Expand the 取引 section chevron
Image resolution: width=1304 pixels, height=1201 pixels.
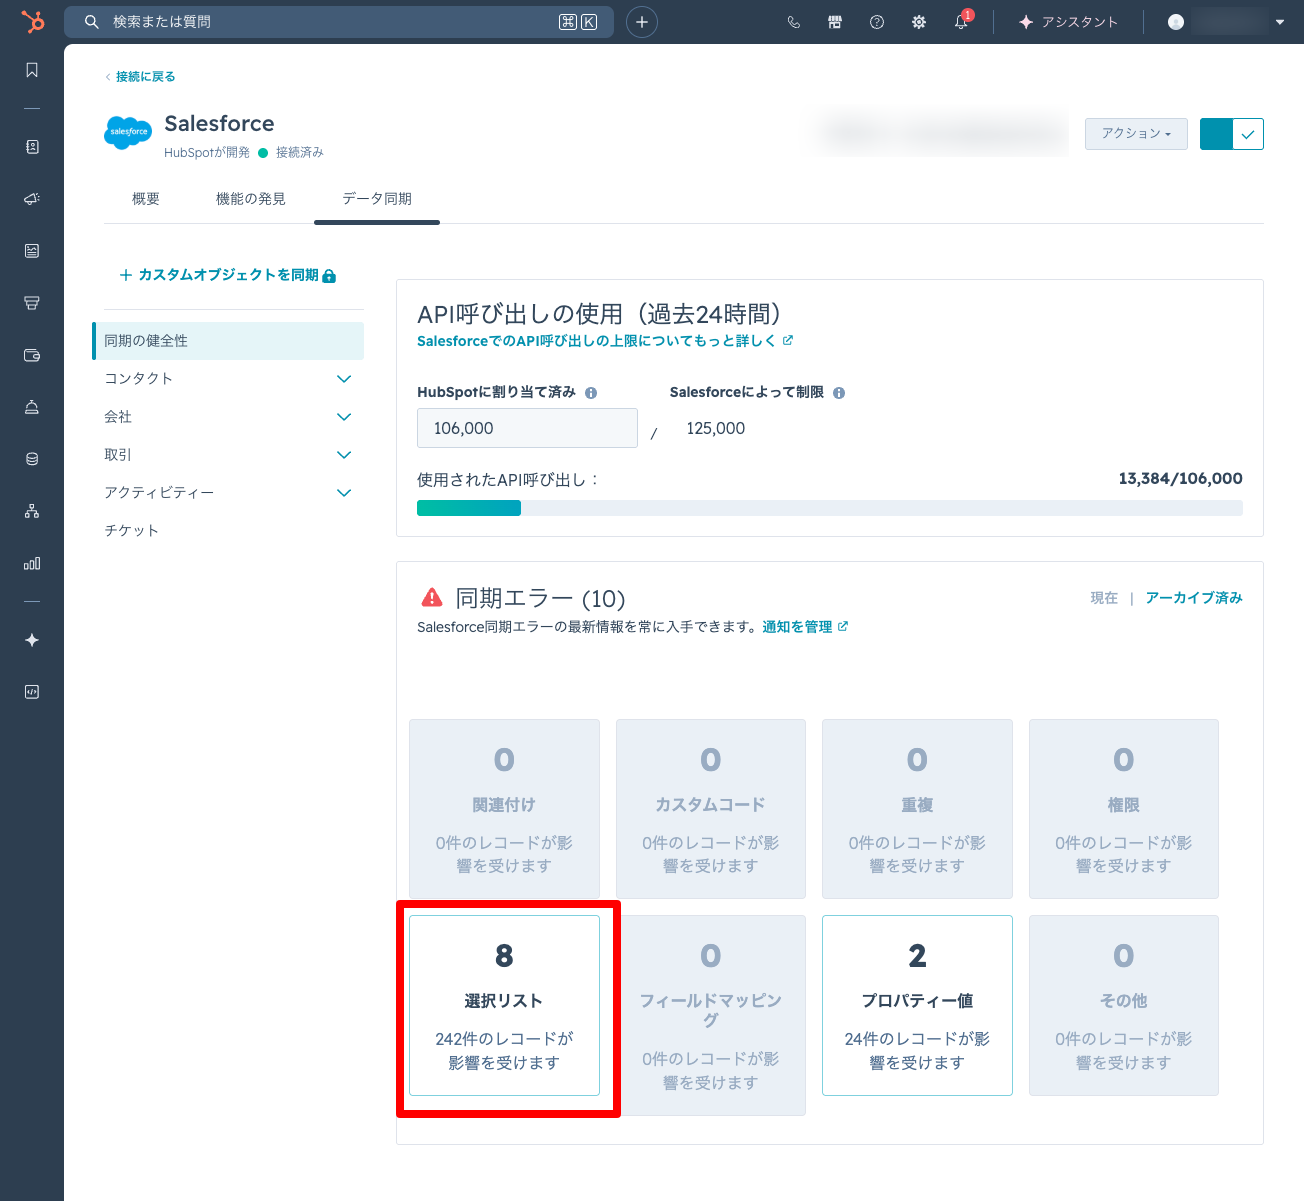pyautogui.click(x=344, y=455)
